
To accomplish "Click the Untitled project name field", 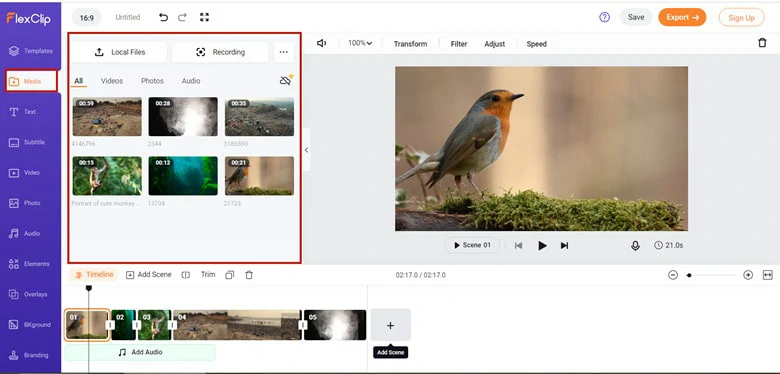I will pos(128,17).
